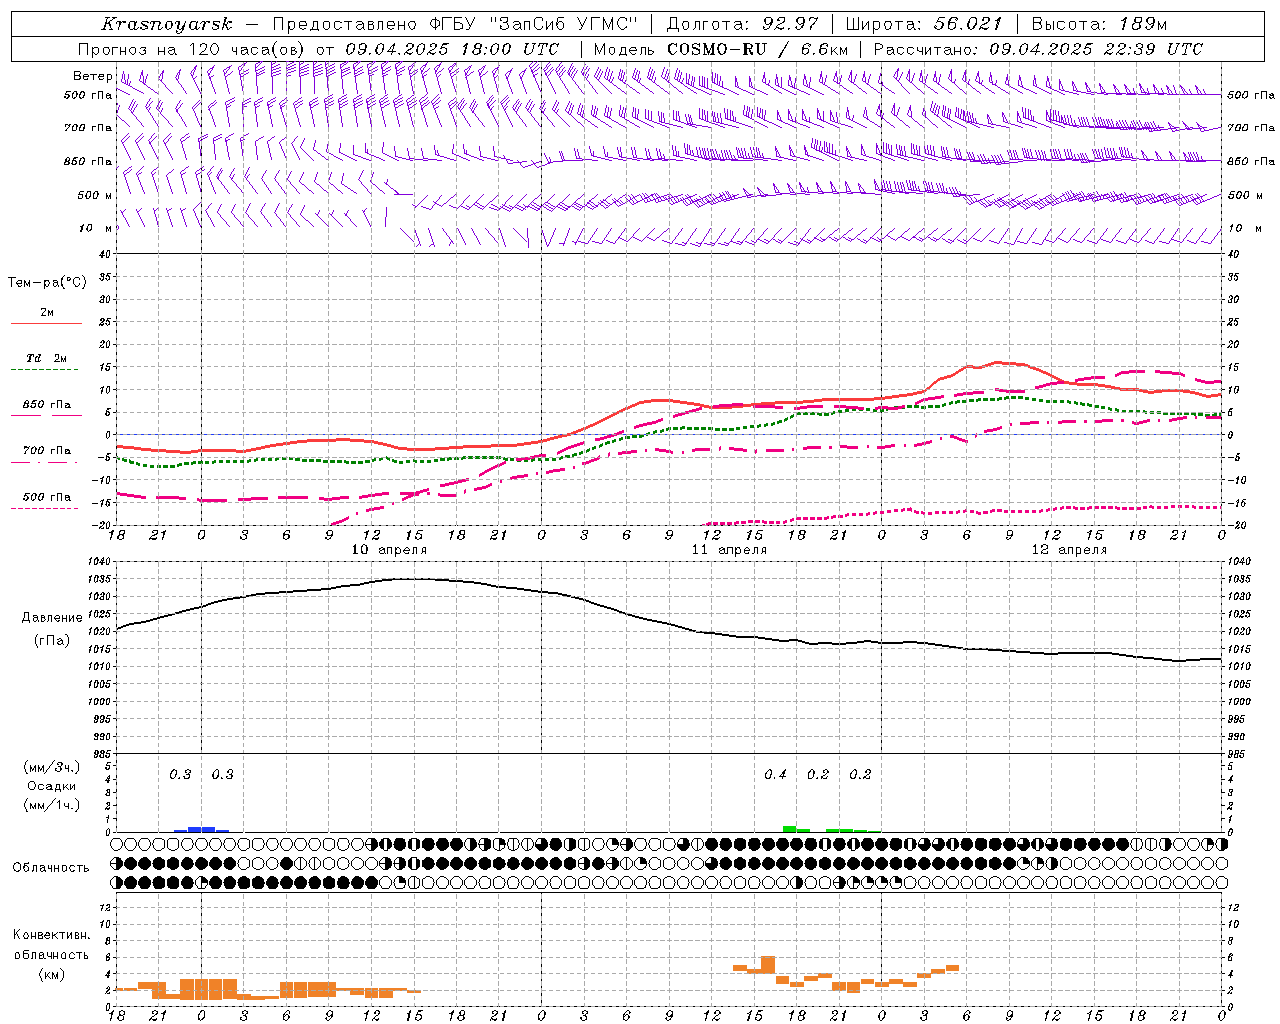Click the Krasnoyarsk station title
Screen dimensions: 1280x1024
166,24
